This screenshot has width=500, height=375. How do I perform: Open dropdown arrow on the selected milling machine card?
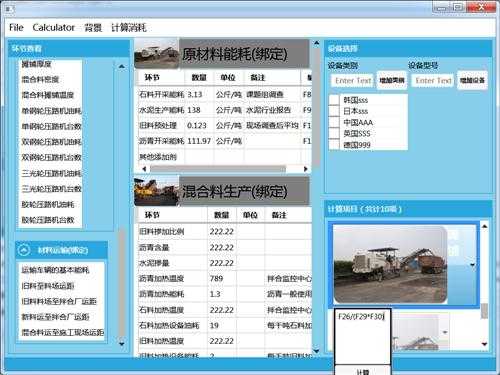[x=472, y=265]
